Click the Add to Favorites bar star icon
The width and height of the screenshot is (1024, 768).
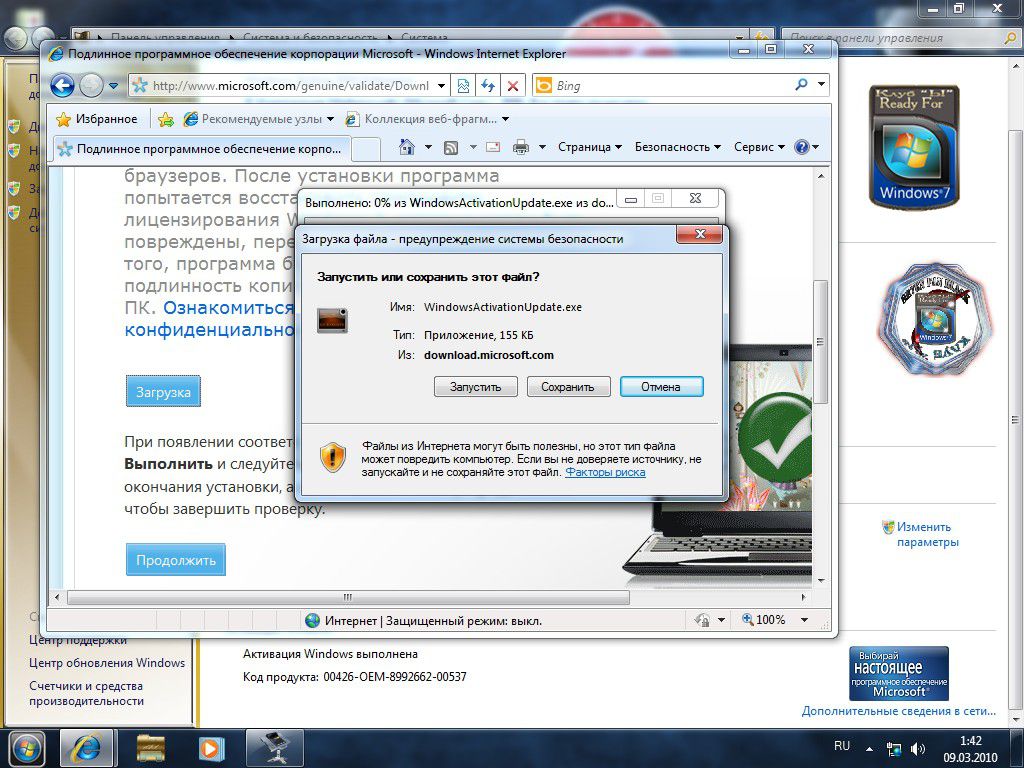pyautogui.click(x=166, y=119)
